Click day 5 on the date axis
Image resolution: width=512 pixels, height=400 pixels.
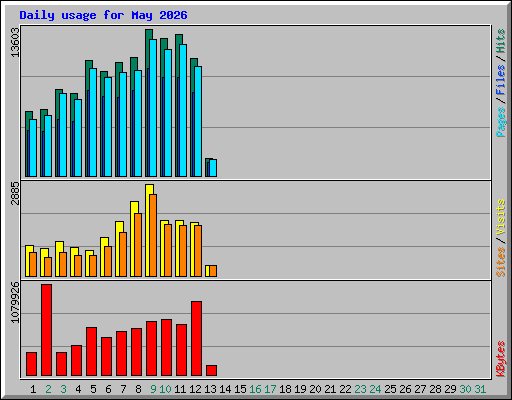pos(93,389)
